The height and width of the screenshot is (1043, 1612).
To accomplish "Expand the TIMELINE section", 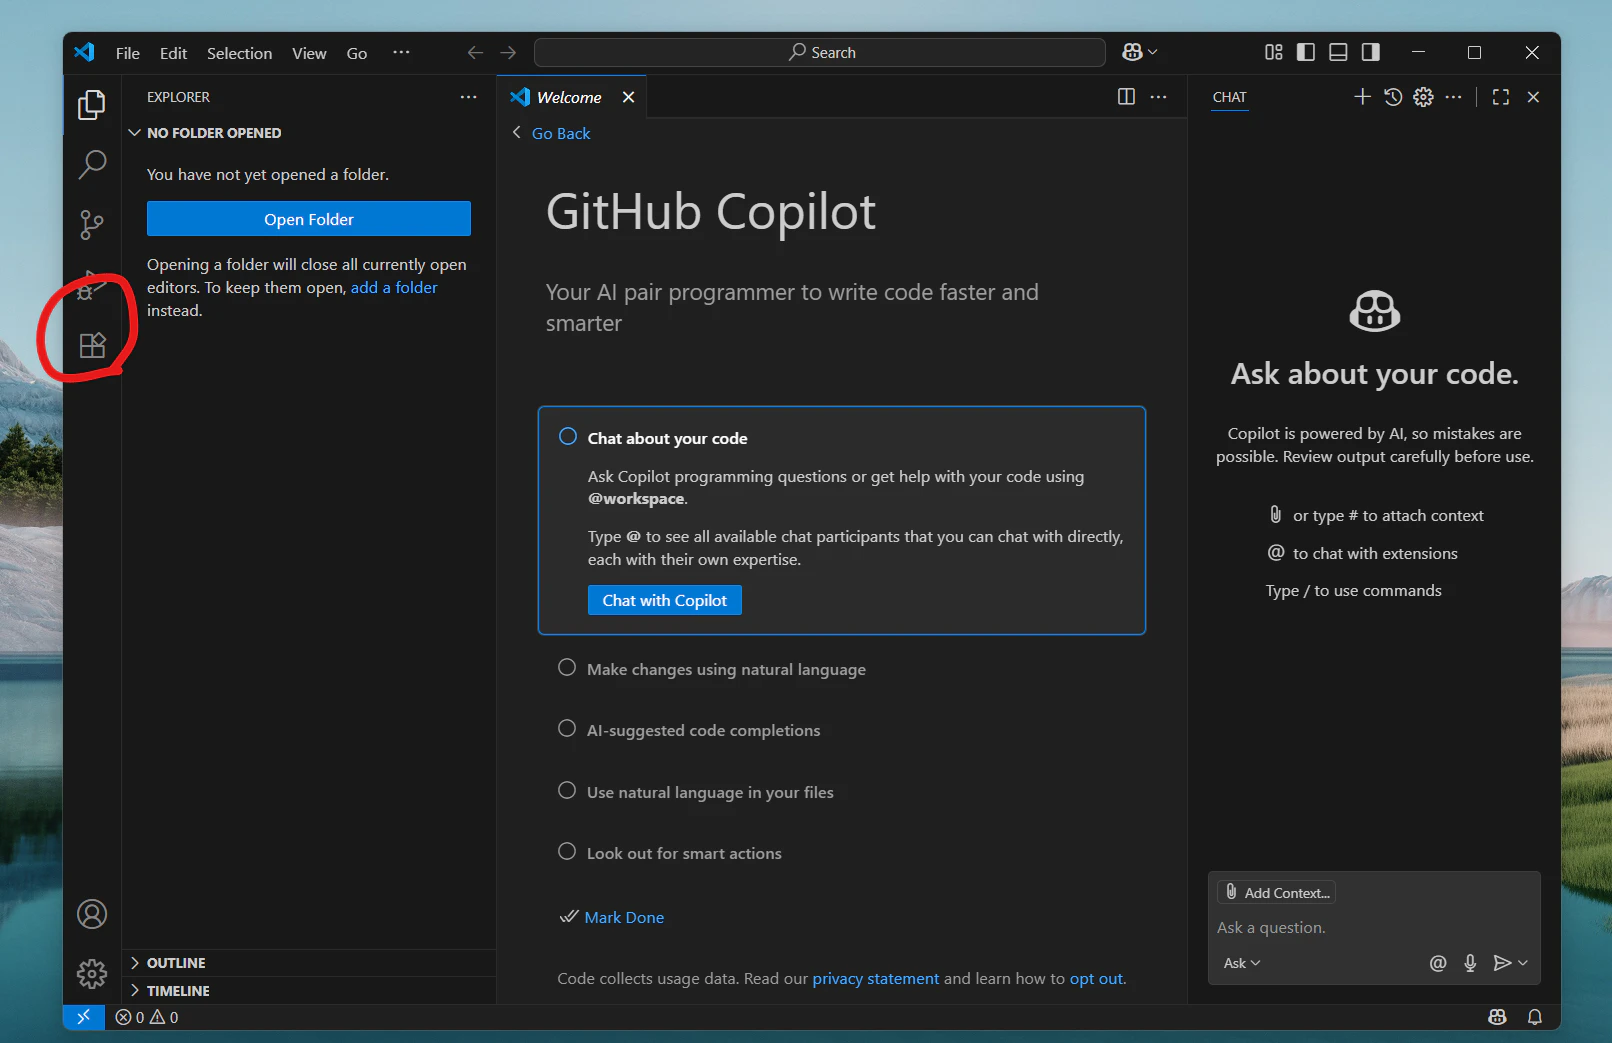I will [x=309, y=991].
